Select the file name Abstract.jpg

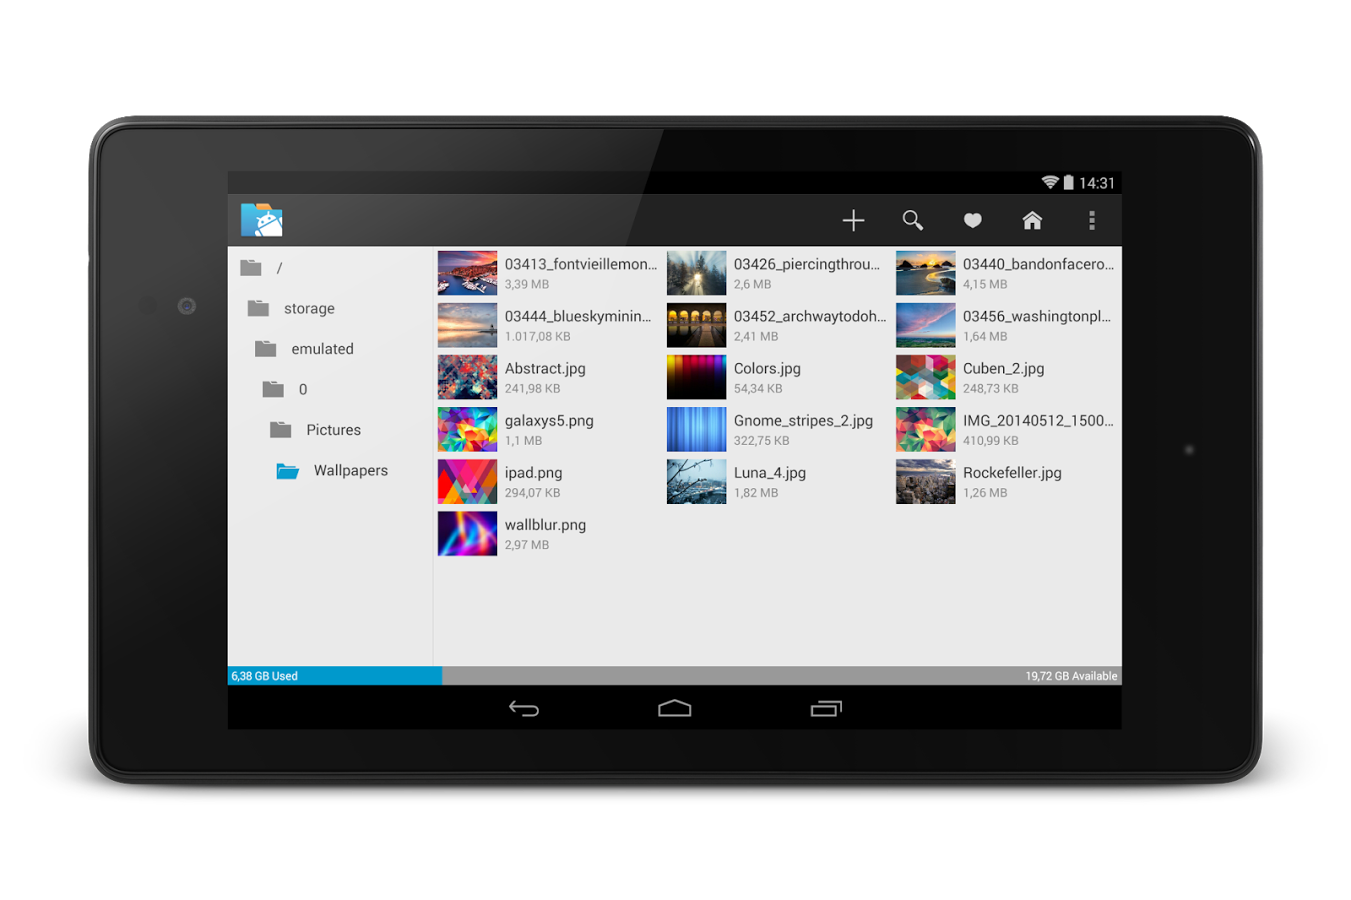[x=545, y=368]
